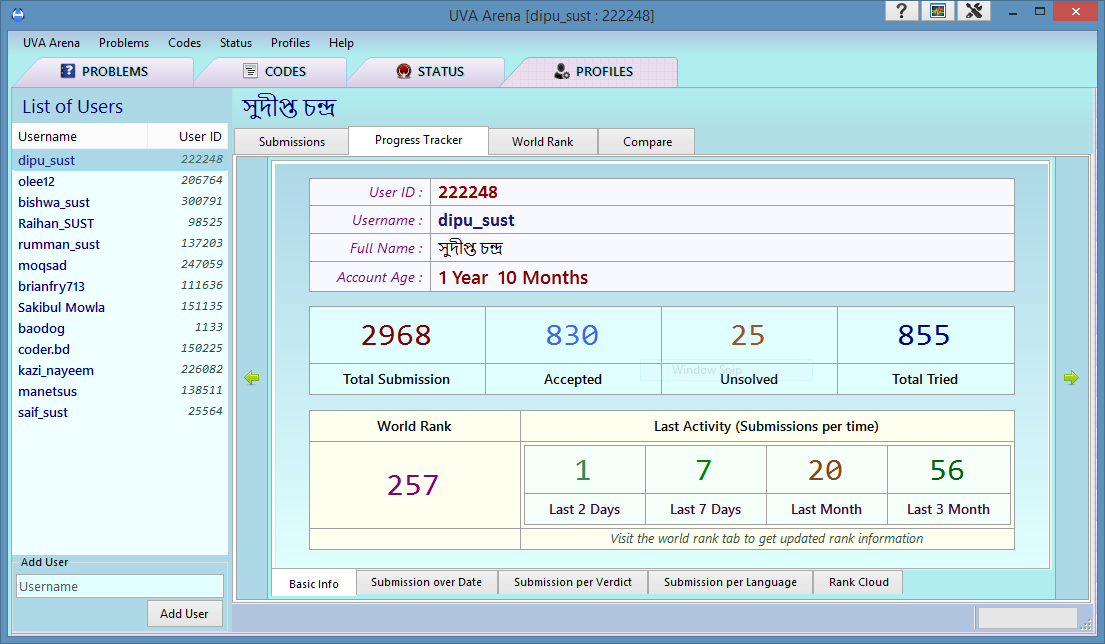Select user baodog in the list
The width and height of the screenshot is (1105, 644).
120,328
